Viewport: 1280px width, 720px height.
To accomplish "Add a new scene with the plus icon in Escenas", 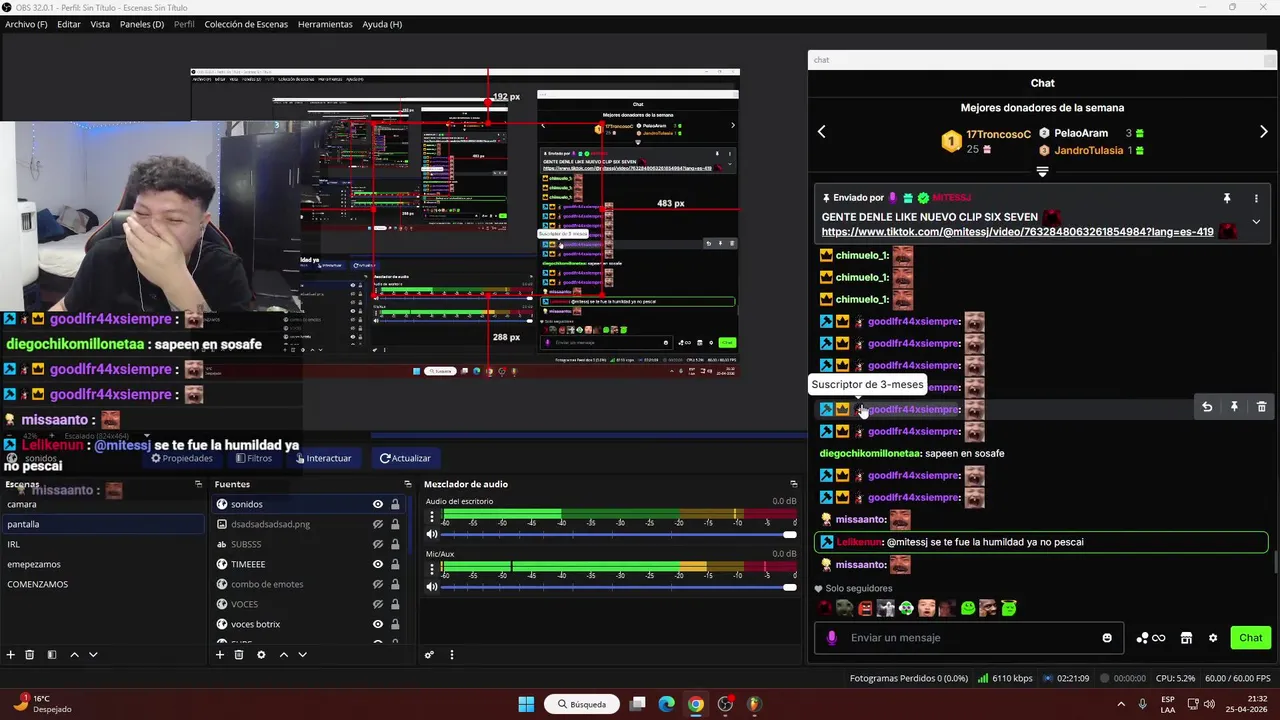I will [x=11, y=655].
